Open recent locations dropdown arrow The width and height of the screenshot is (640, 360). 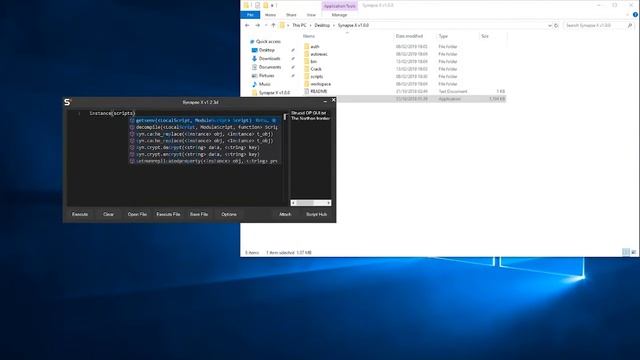pyautogui.click(x=266, y=25)
